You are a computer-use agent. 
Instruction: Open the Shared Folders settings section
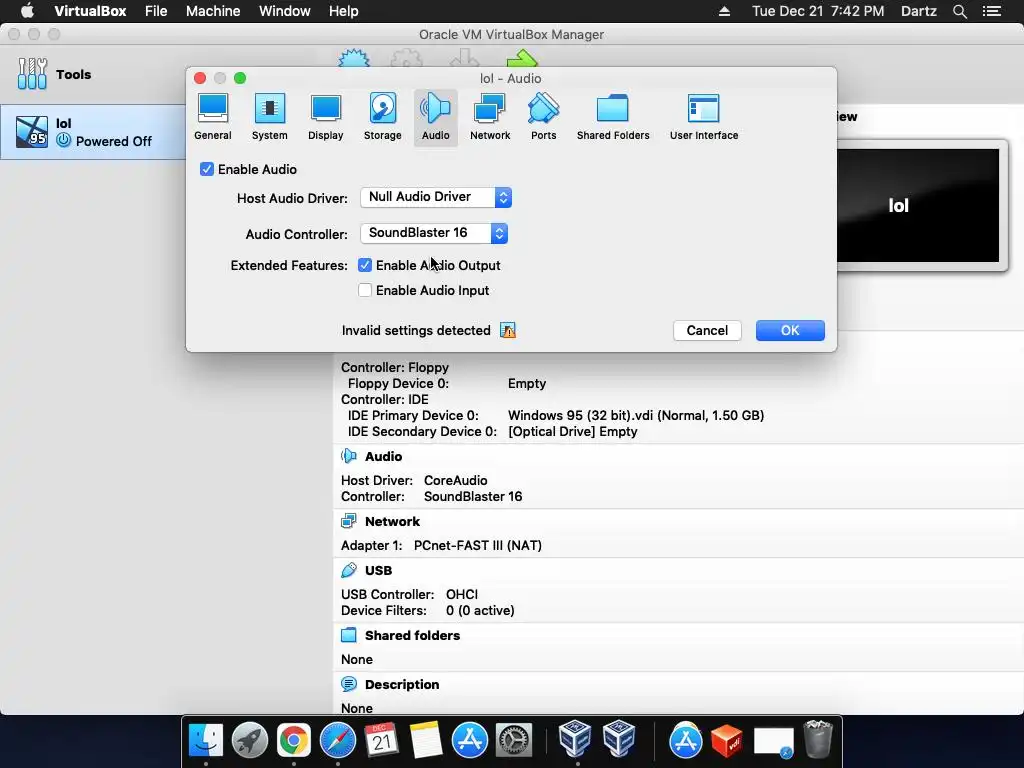coord(613,118)
